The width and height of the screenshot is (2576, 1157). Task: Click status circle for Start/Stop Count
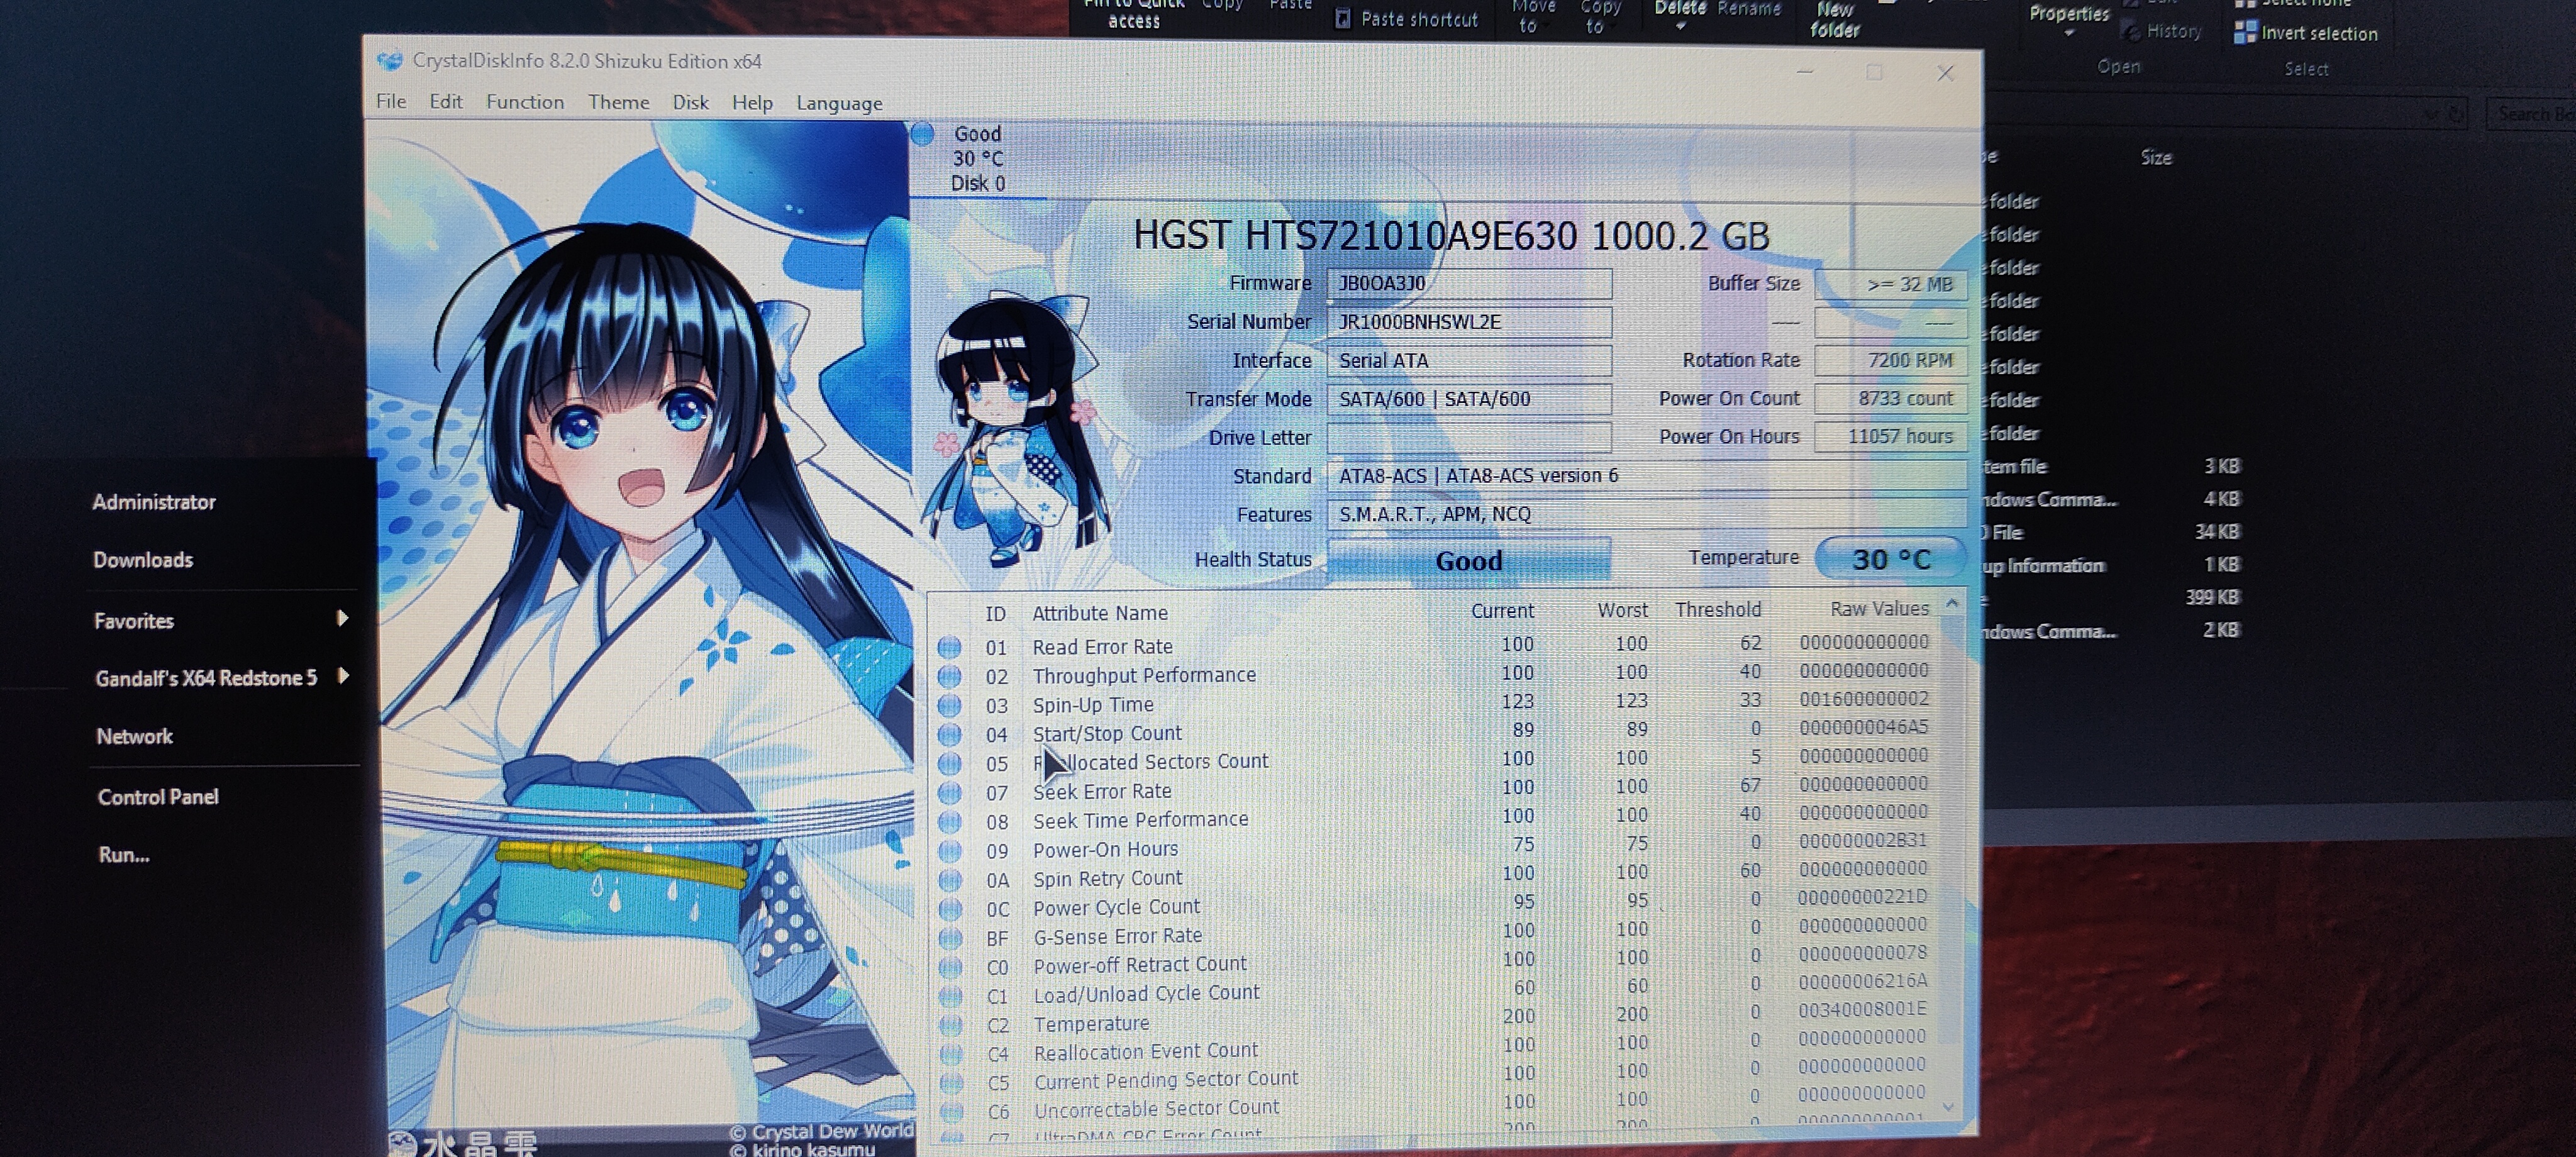[x=949, y=734]
